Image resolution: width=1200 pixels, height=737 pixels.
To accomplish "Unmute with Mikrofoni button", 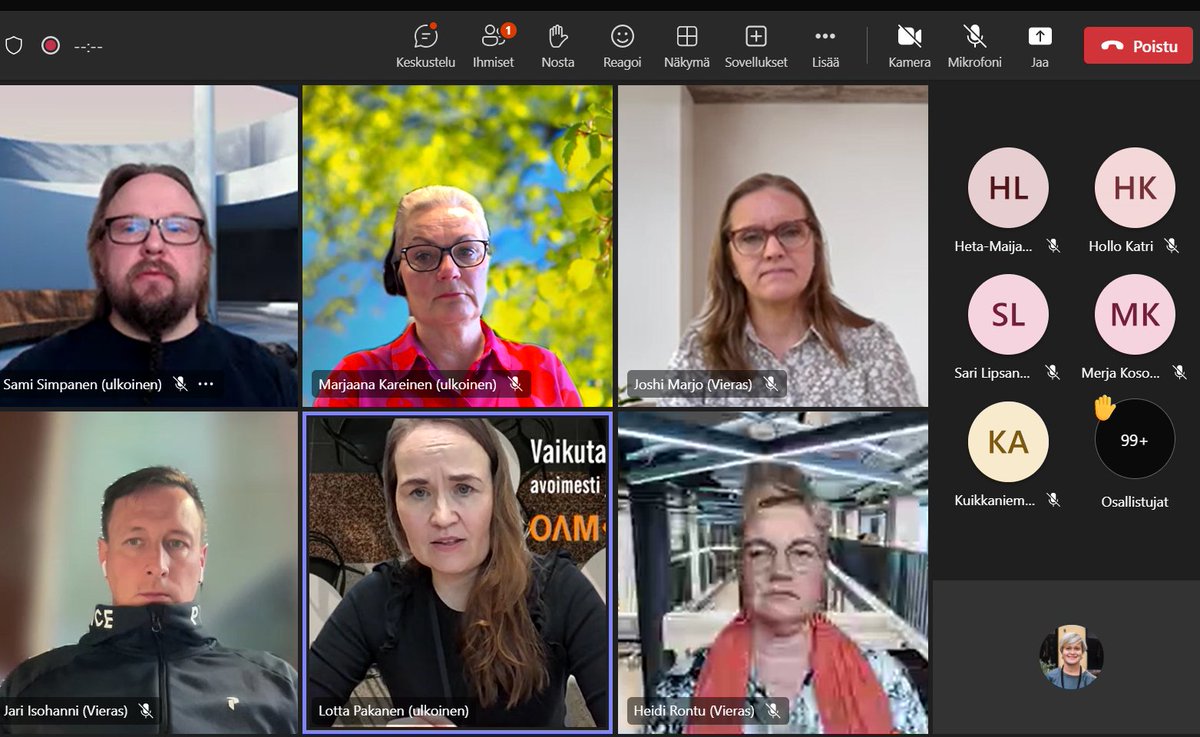I will pyautogui.click(x=975, y=46).
